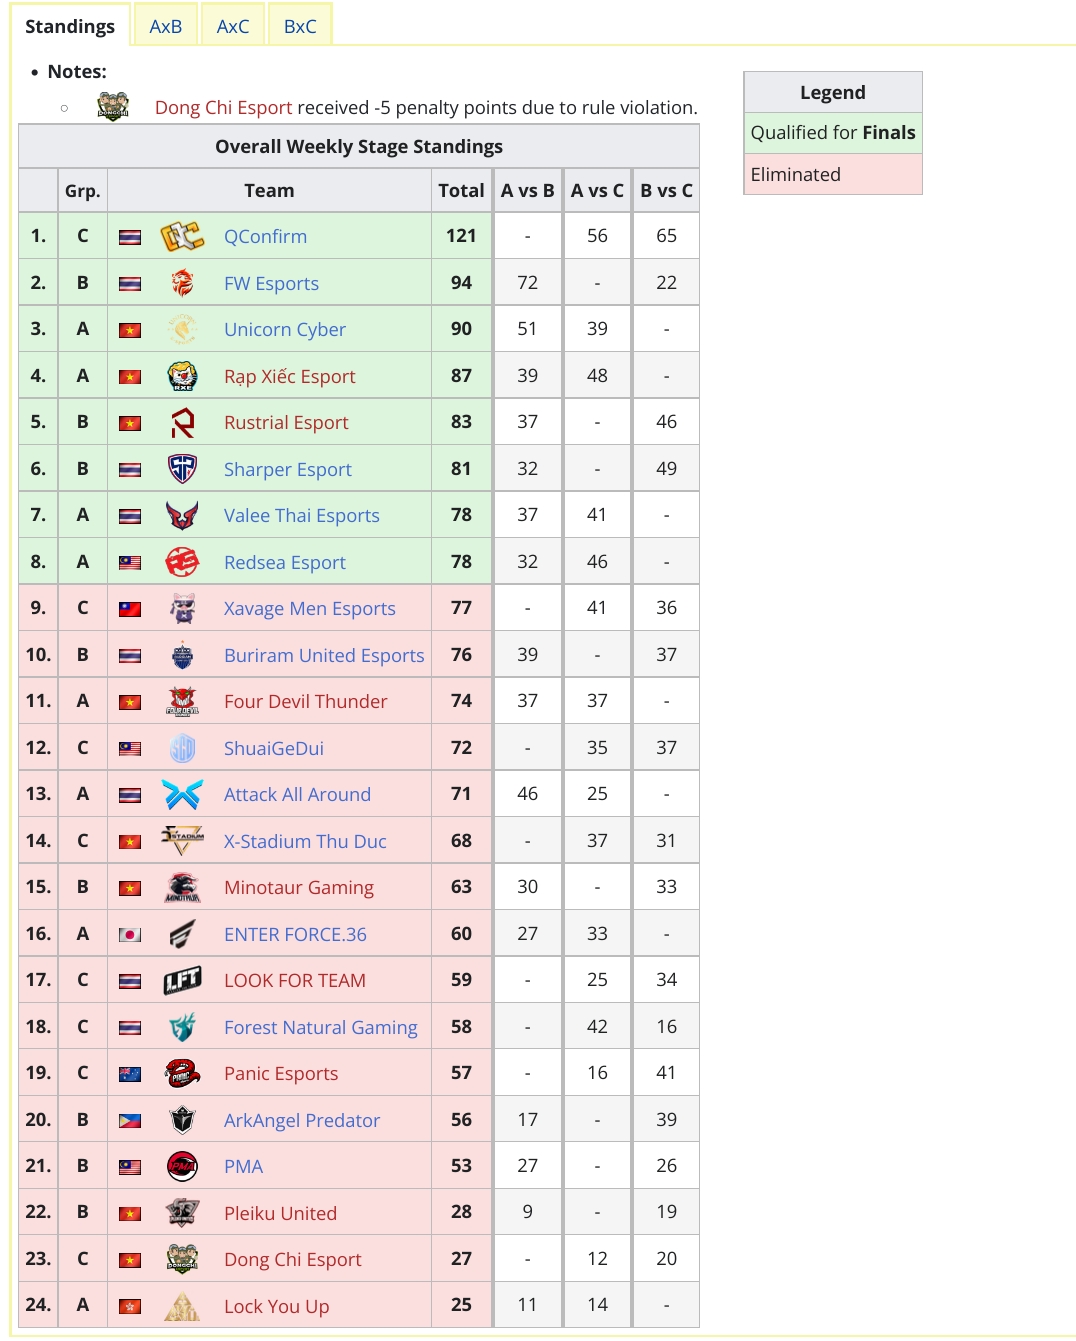Follow the Dong Chi Esport link in Notes
1076x1341 pixels.
click(x=223, y=108)
